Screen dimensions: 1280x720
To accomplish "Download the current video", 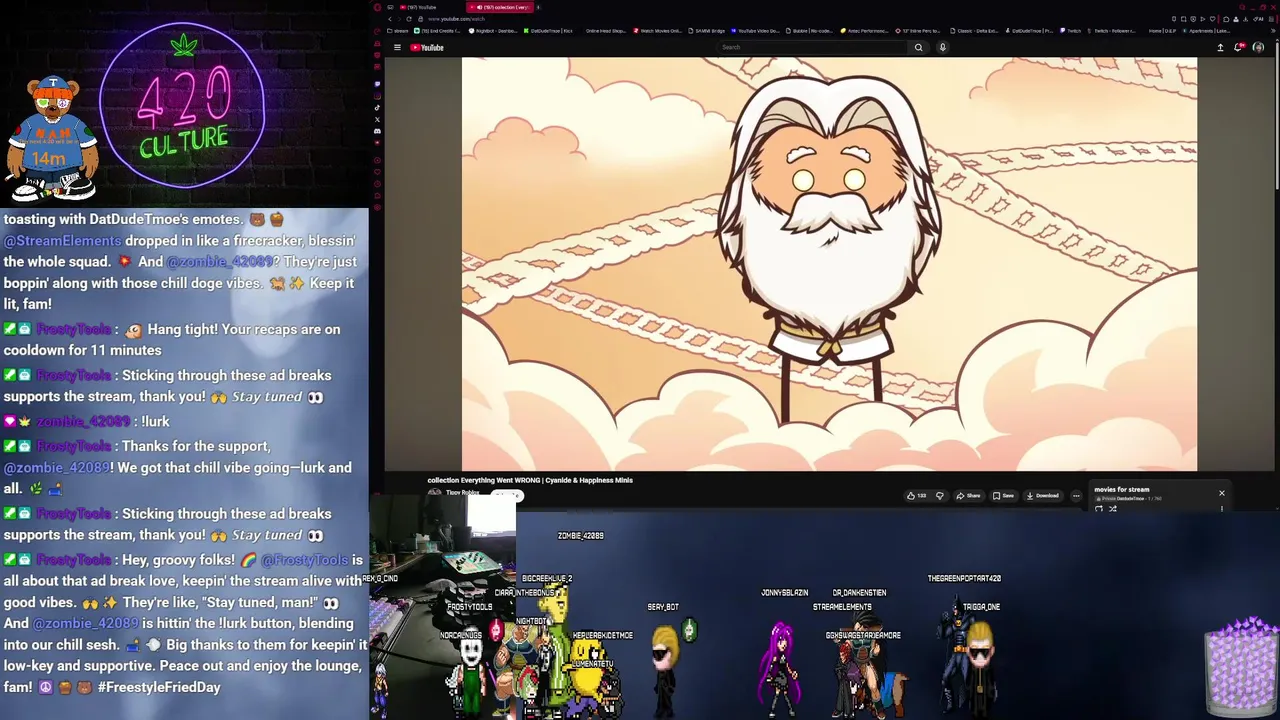I will coord(1043,496).
